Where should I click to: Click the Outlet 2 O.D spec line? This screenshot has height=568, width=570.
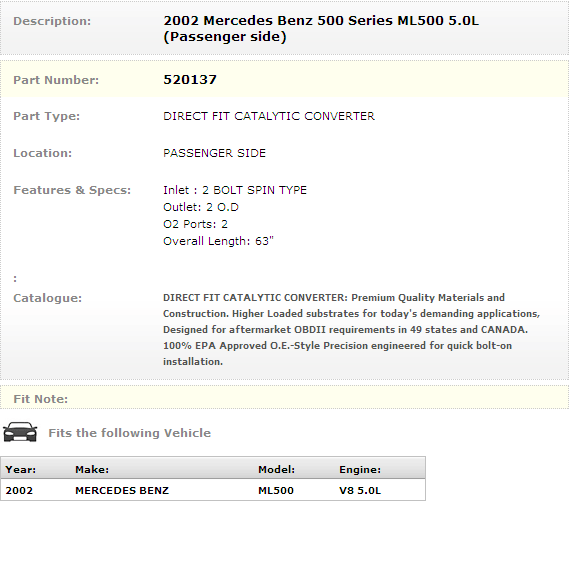pyautogui.click(x=201, y=207)
